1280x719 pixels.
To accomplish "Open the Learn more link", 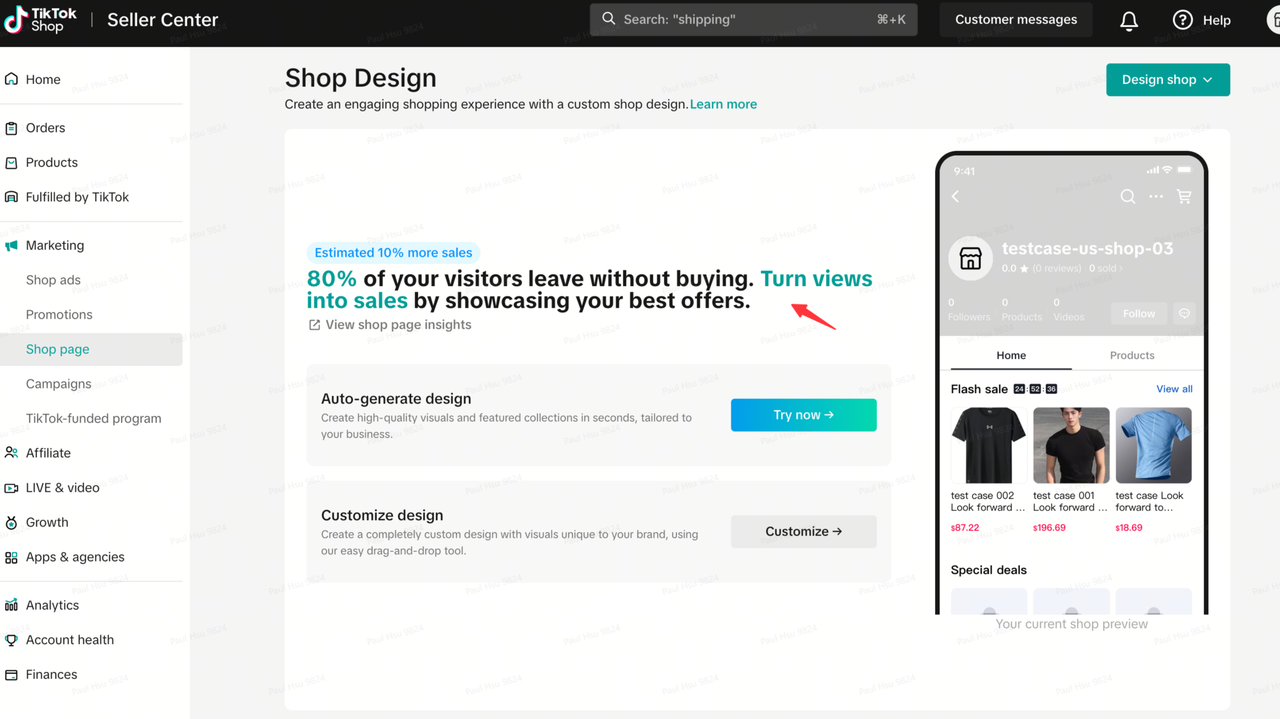I will click(723, 104).
